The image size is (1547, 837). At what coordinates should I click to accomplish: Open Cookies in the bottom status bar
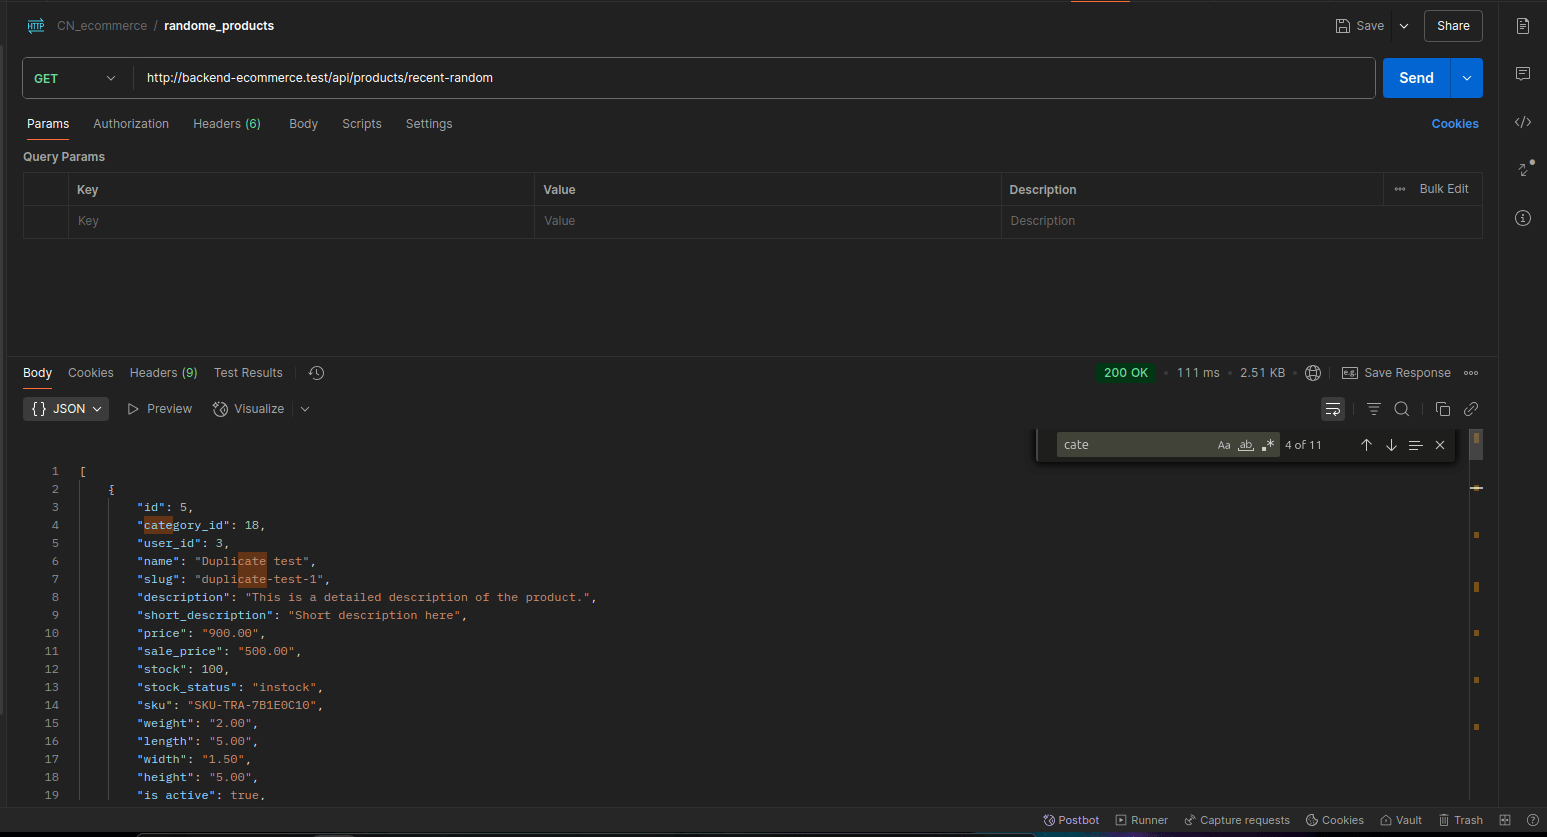tap(1335, 820)
